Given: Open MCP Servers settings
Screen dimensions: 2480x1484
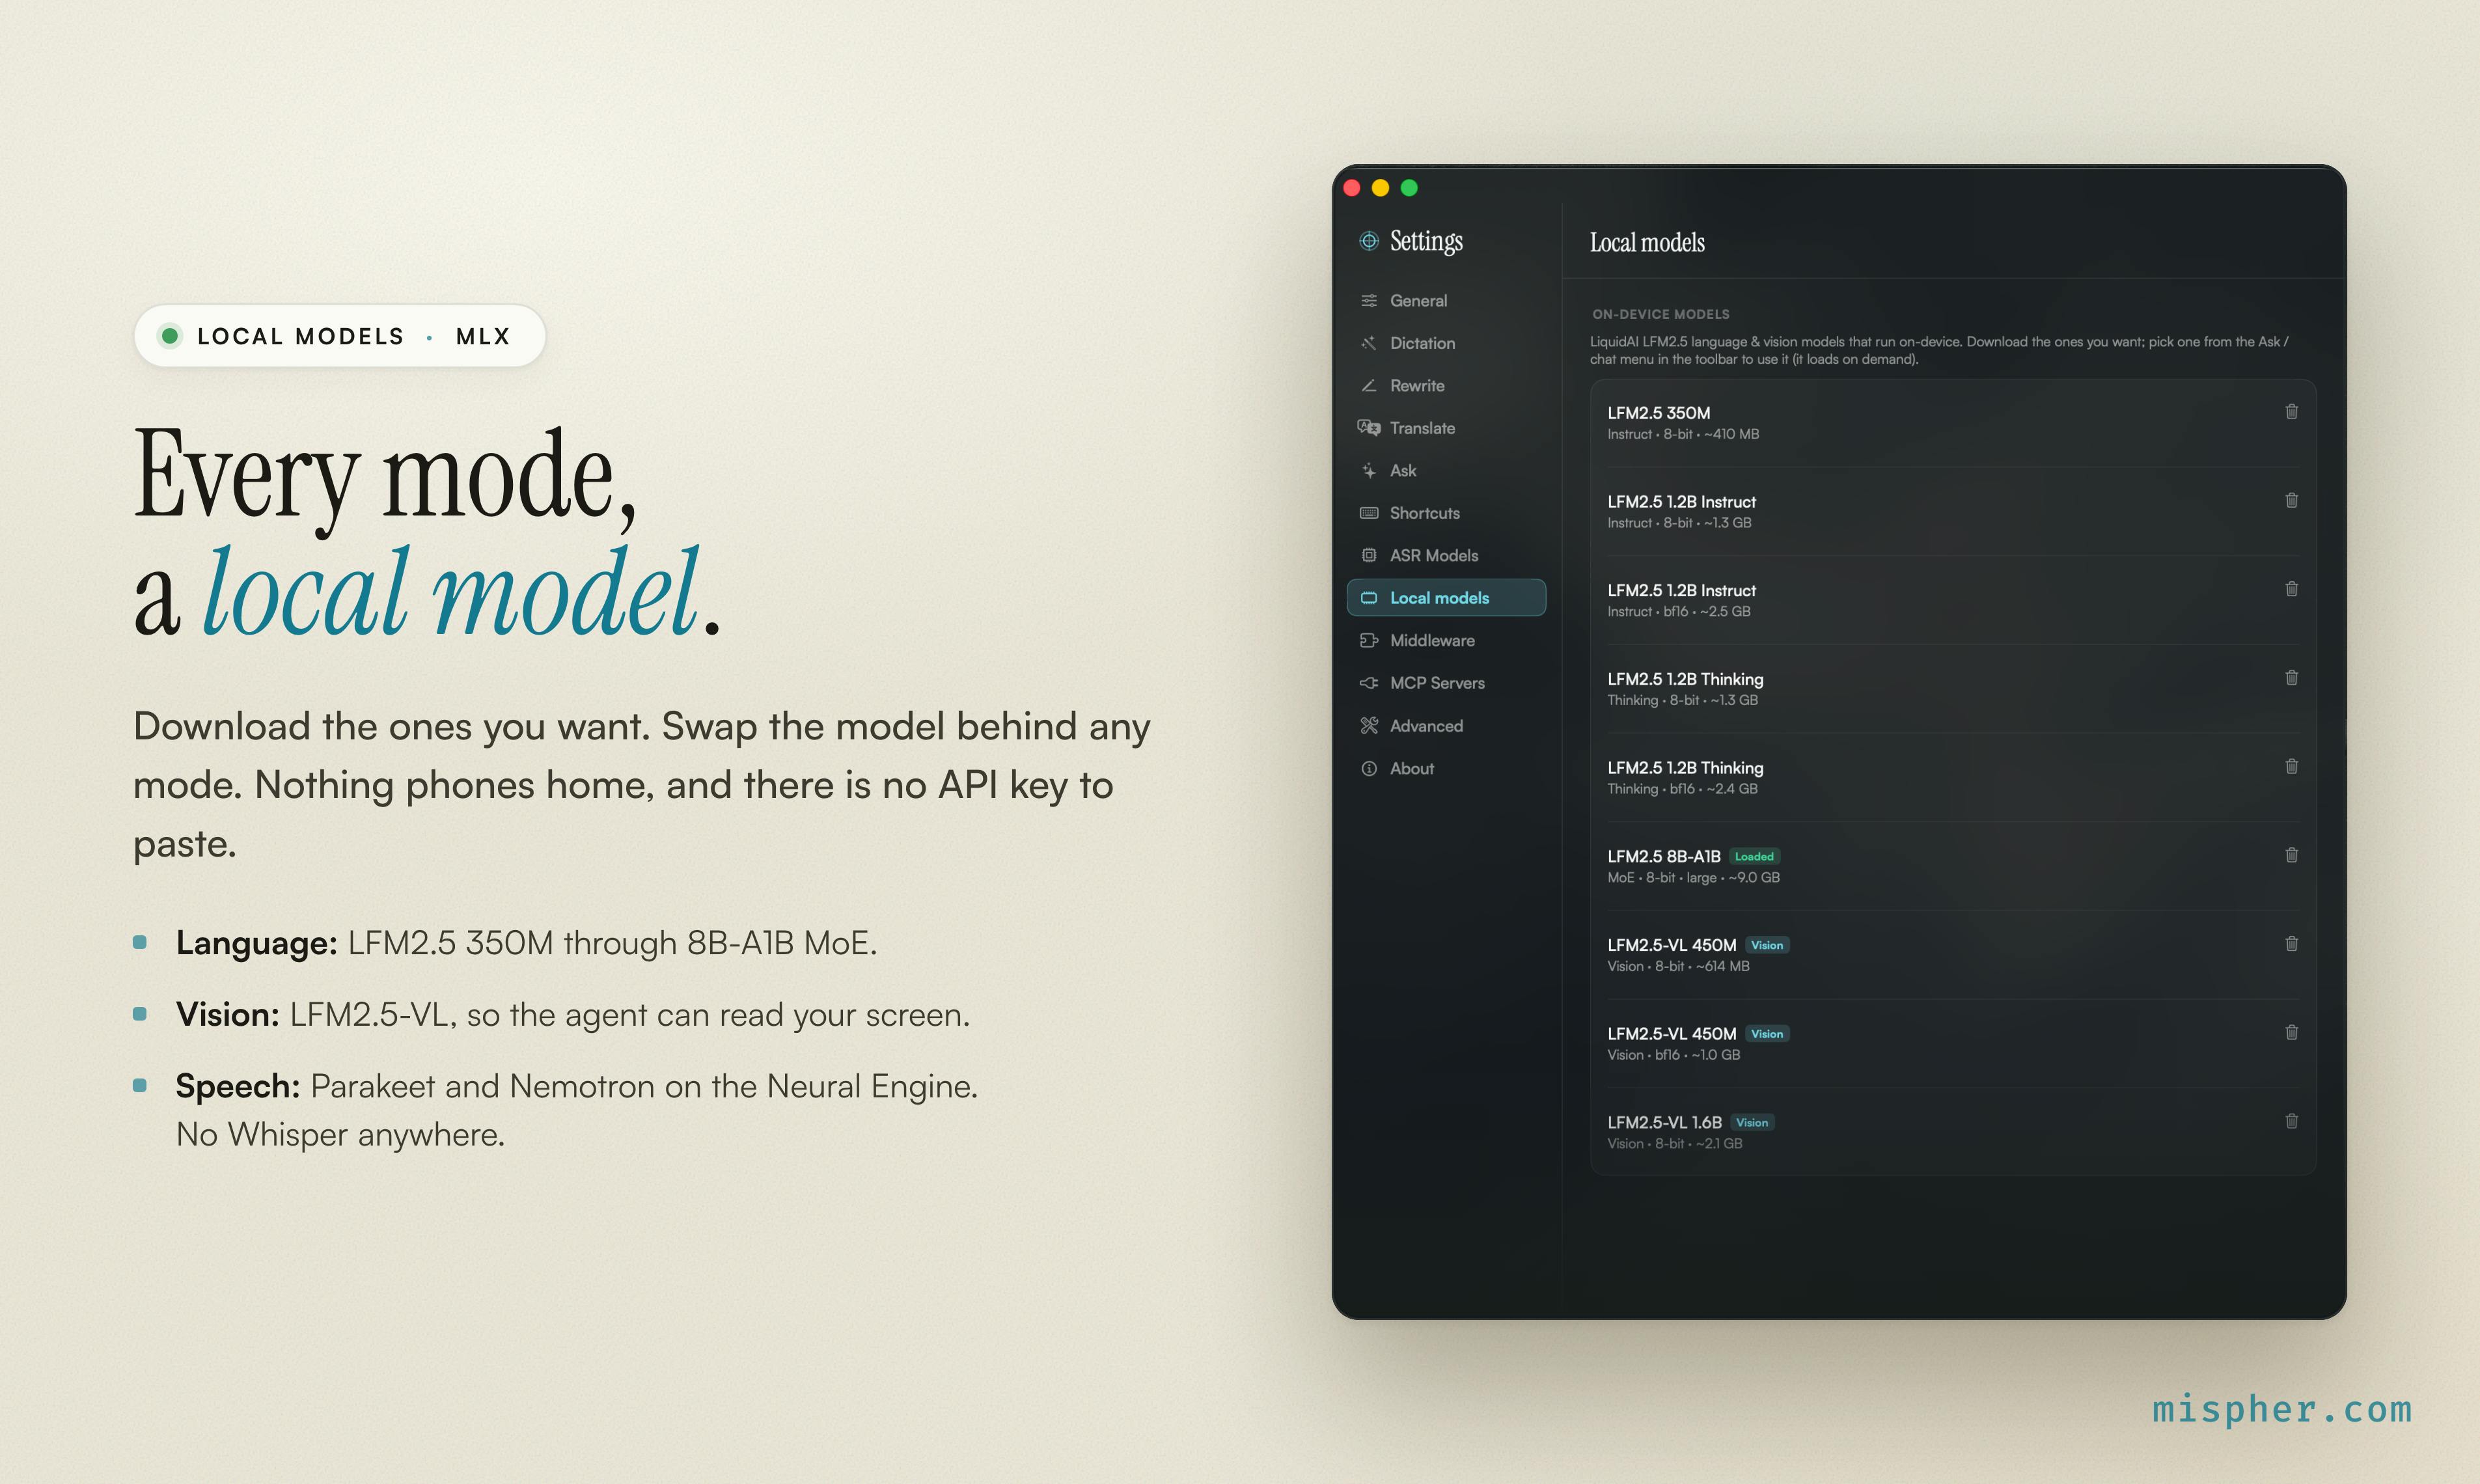Looking at the screenshot, I should pyautogui.click(x=1446, y=683).
